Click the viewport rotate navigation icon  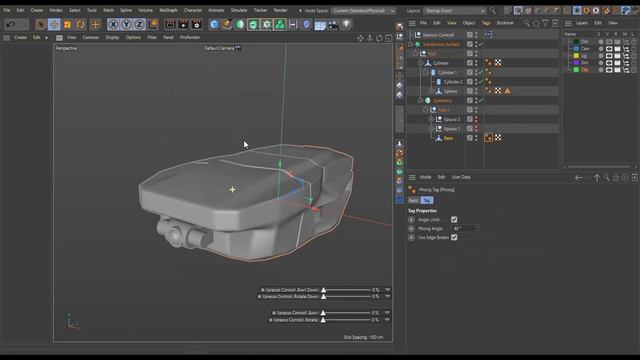(379, 38)
